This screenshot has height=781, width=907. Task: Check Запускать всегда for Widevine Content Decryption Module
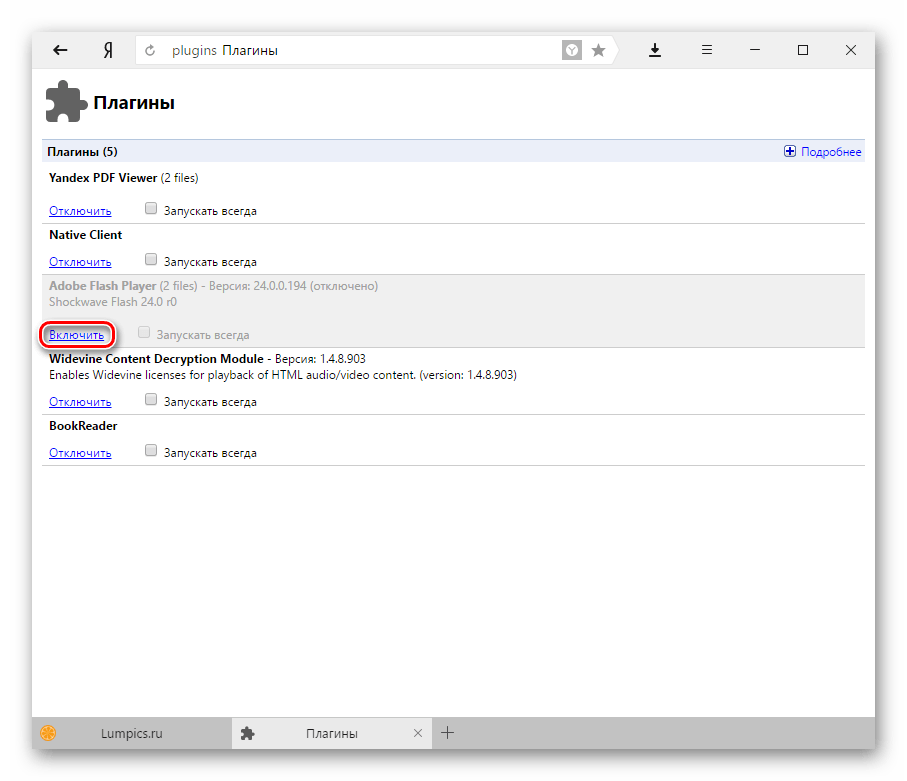[151, 399]
